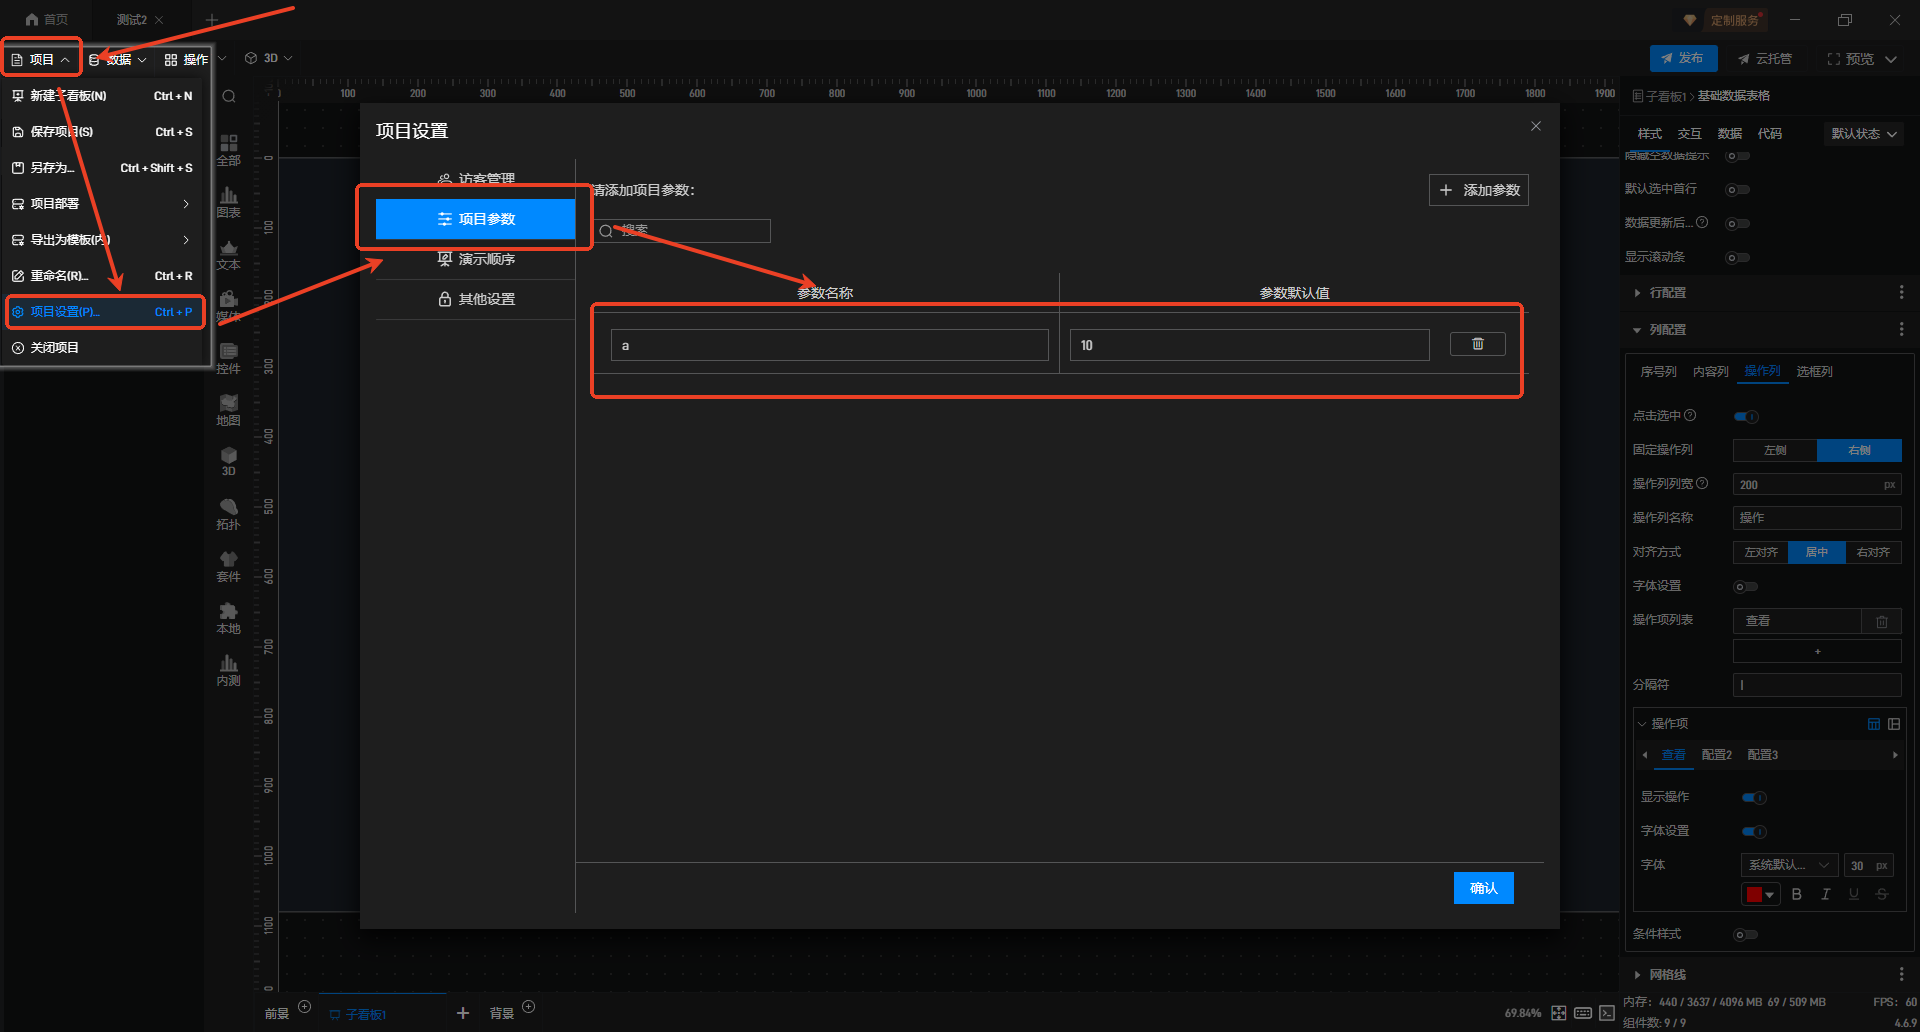Click the 确认 button
The image size is (1920, 1032).
1483,888
